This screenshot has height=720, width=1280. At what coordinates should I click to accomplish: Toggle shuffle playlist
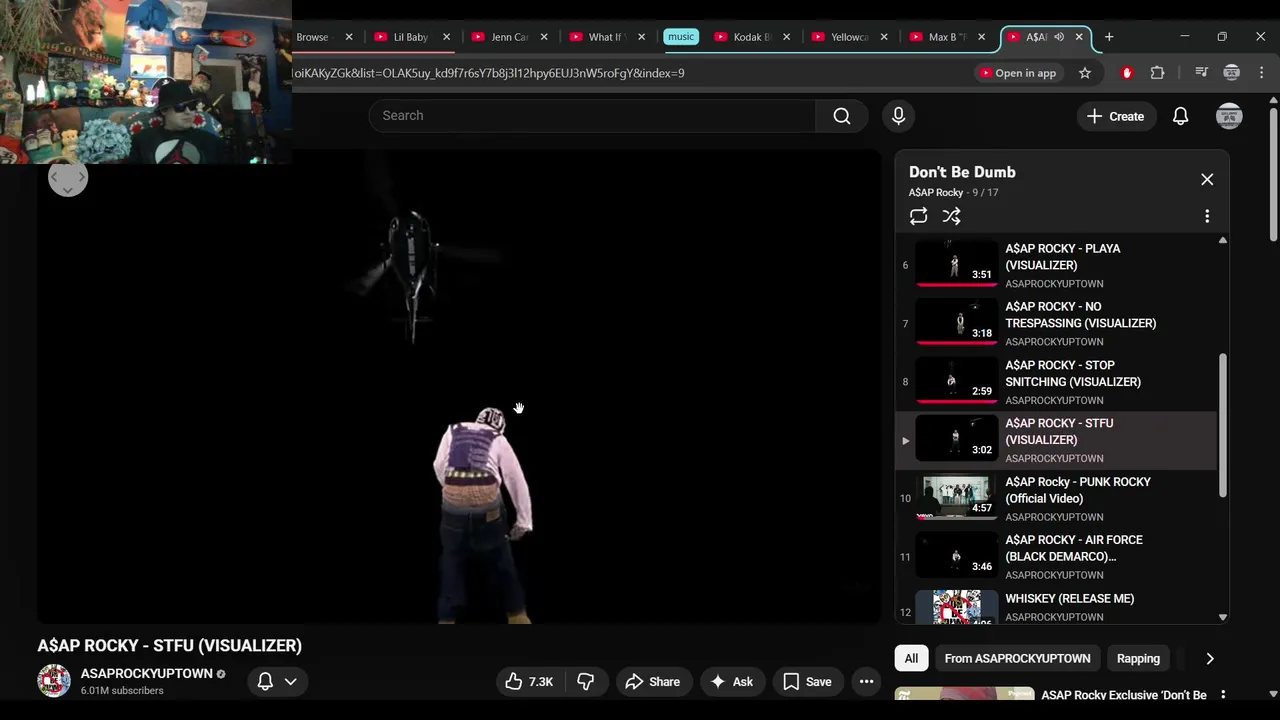coord(951,216)
